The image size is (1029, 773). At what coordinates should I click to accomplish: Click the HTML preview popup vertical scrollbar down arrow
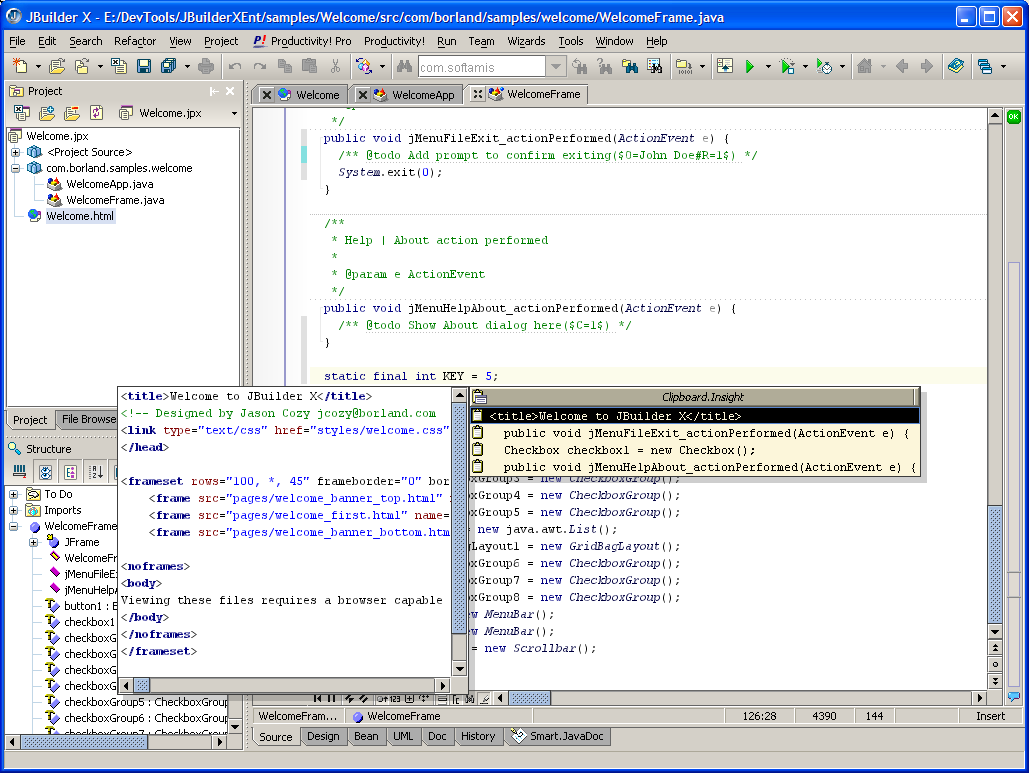coord(460,668)
